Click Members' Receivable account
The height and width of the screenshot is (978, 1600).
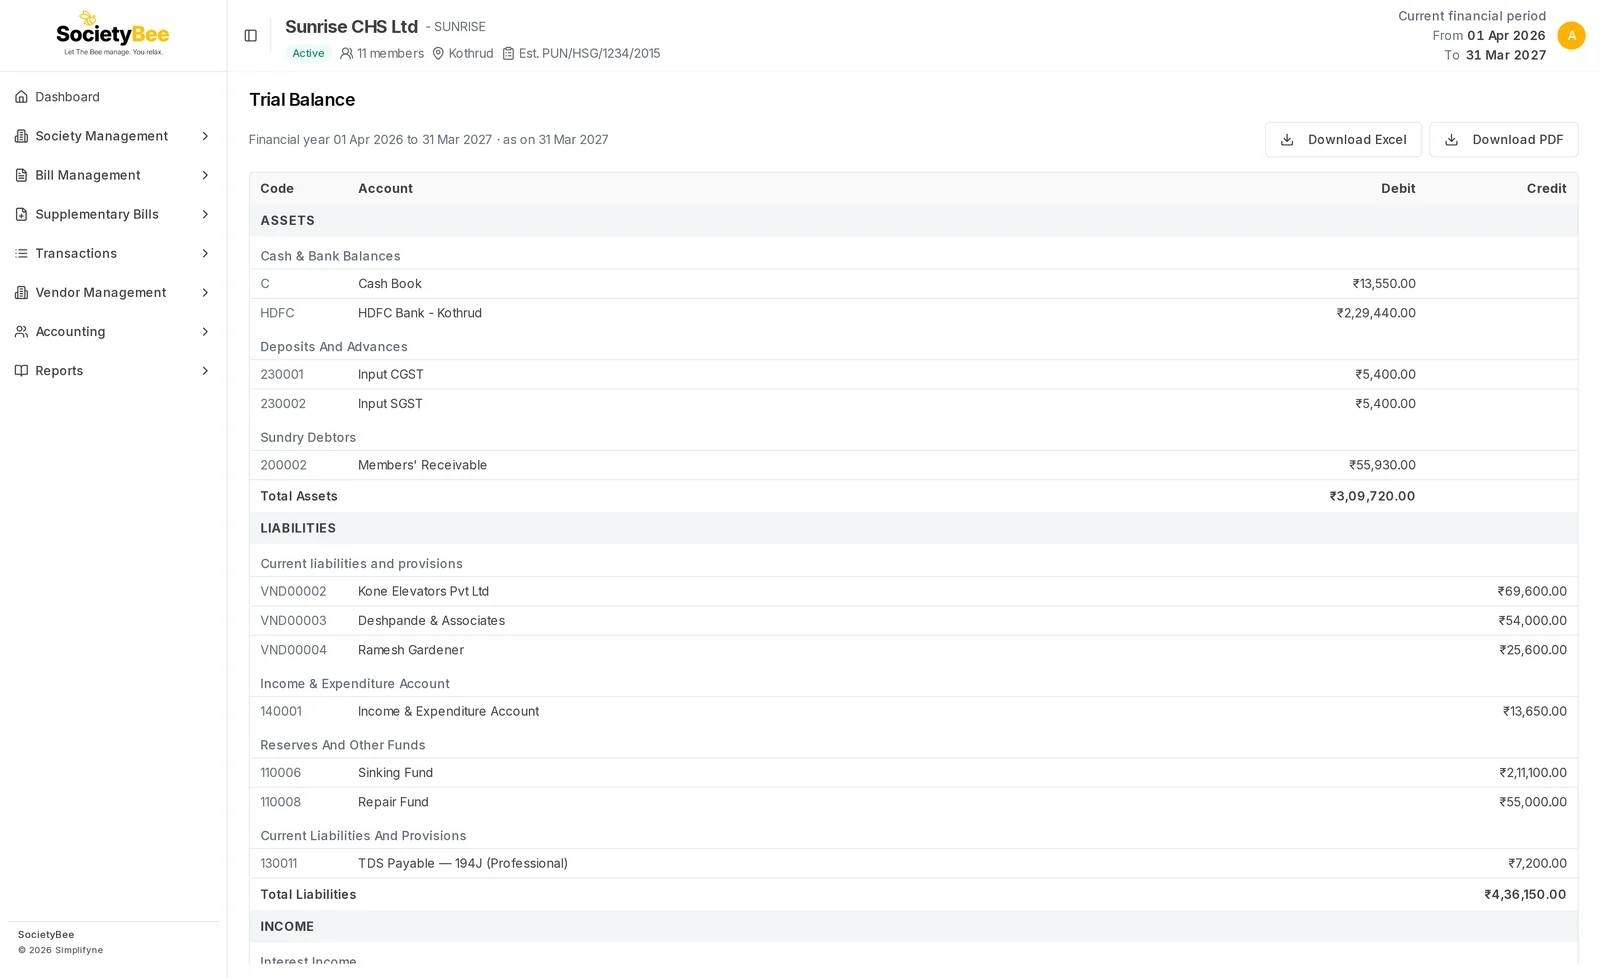(x=422, y=465)
